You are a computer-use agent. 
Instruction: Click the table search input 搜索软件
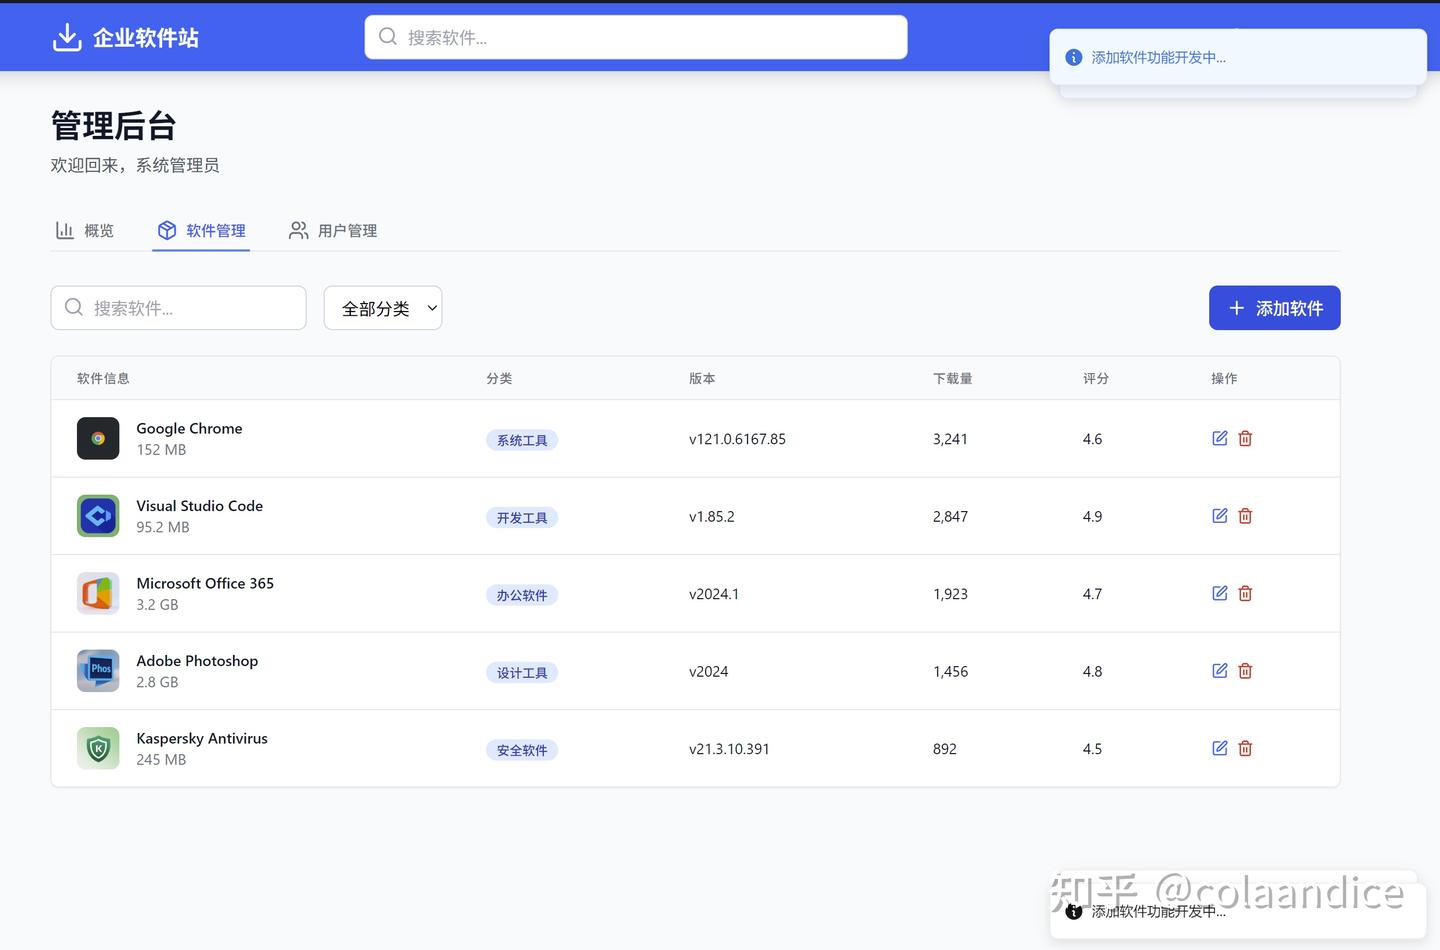pos(178,308)
